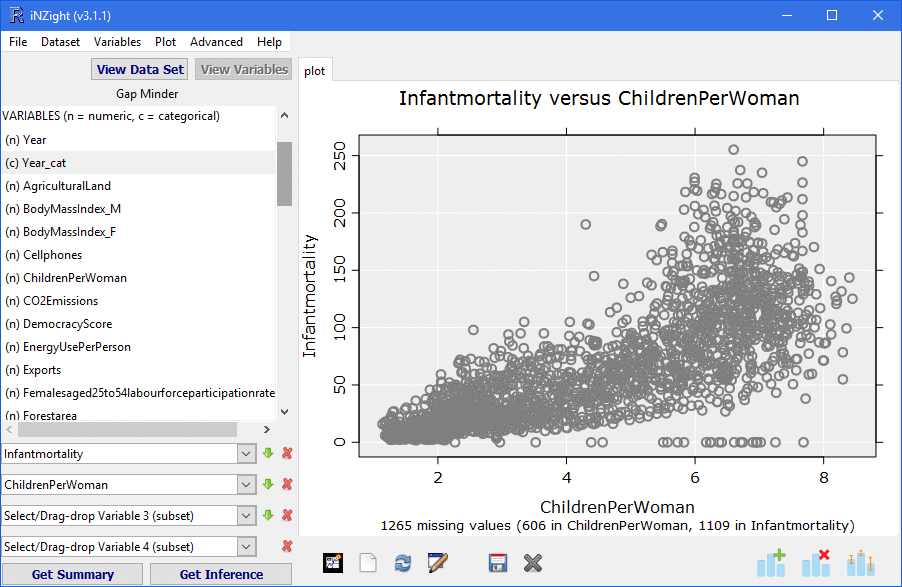
Task: Open the Variable 3 subset dropdown
Action: 247,516
